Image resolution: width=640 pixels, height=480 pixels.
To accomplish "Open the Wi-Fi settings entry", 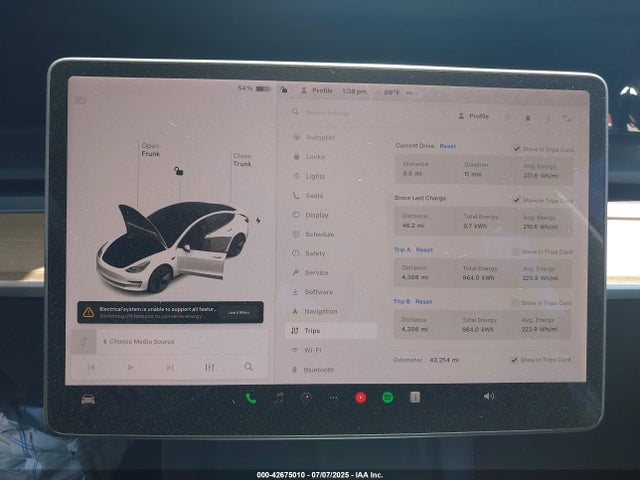I will 306,350.
